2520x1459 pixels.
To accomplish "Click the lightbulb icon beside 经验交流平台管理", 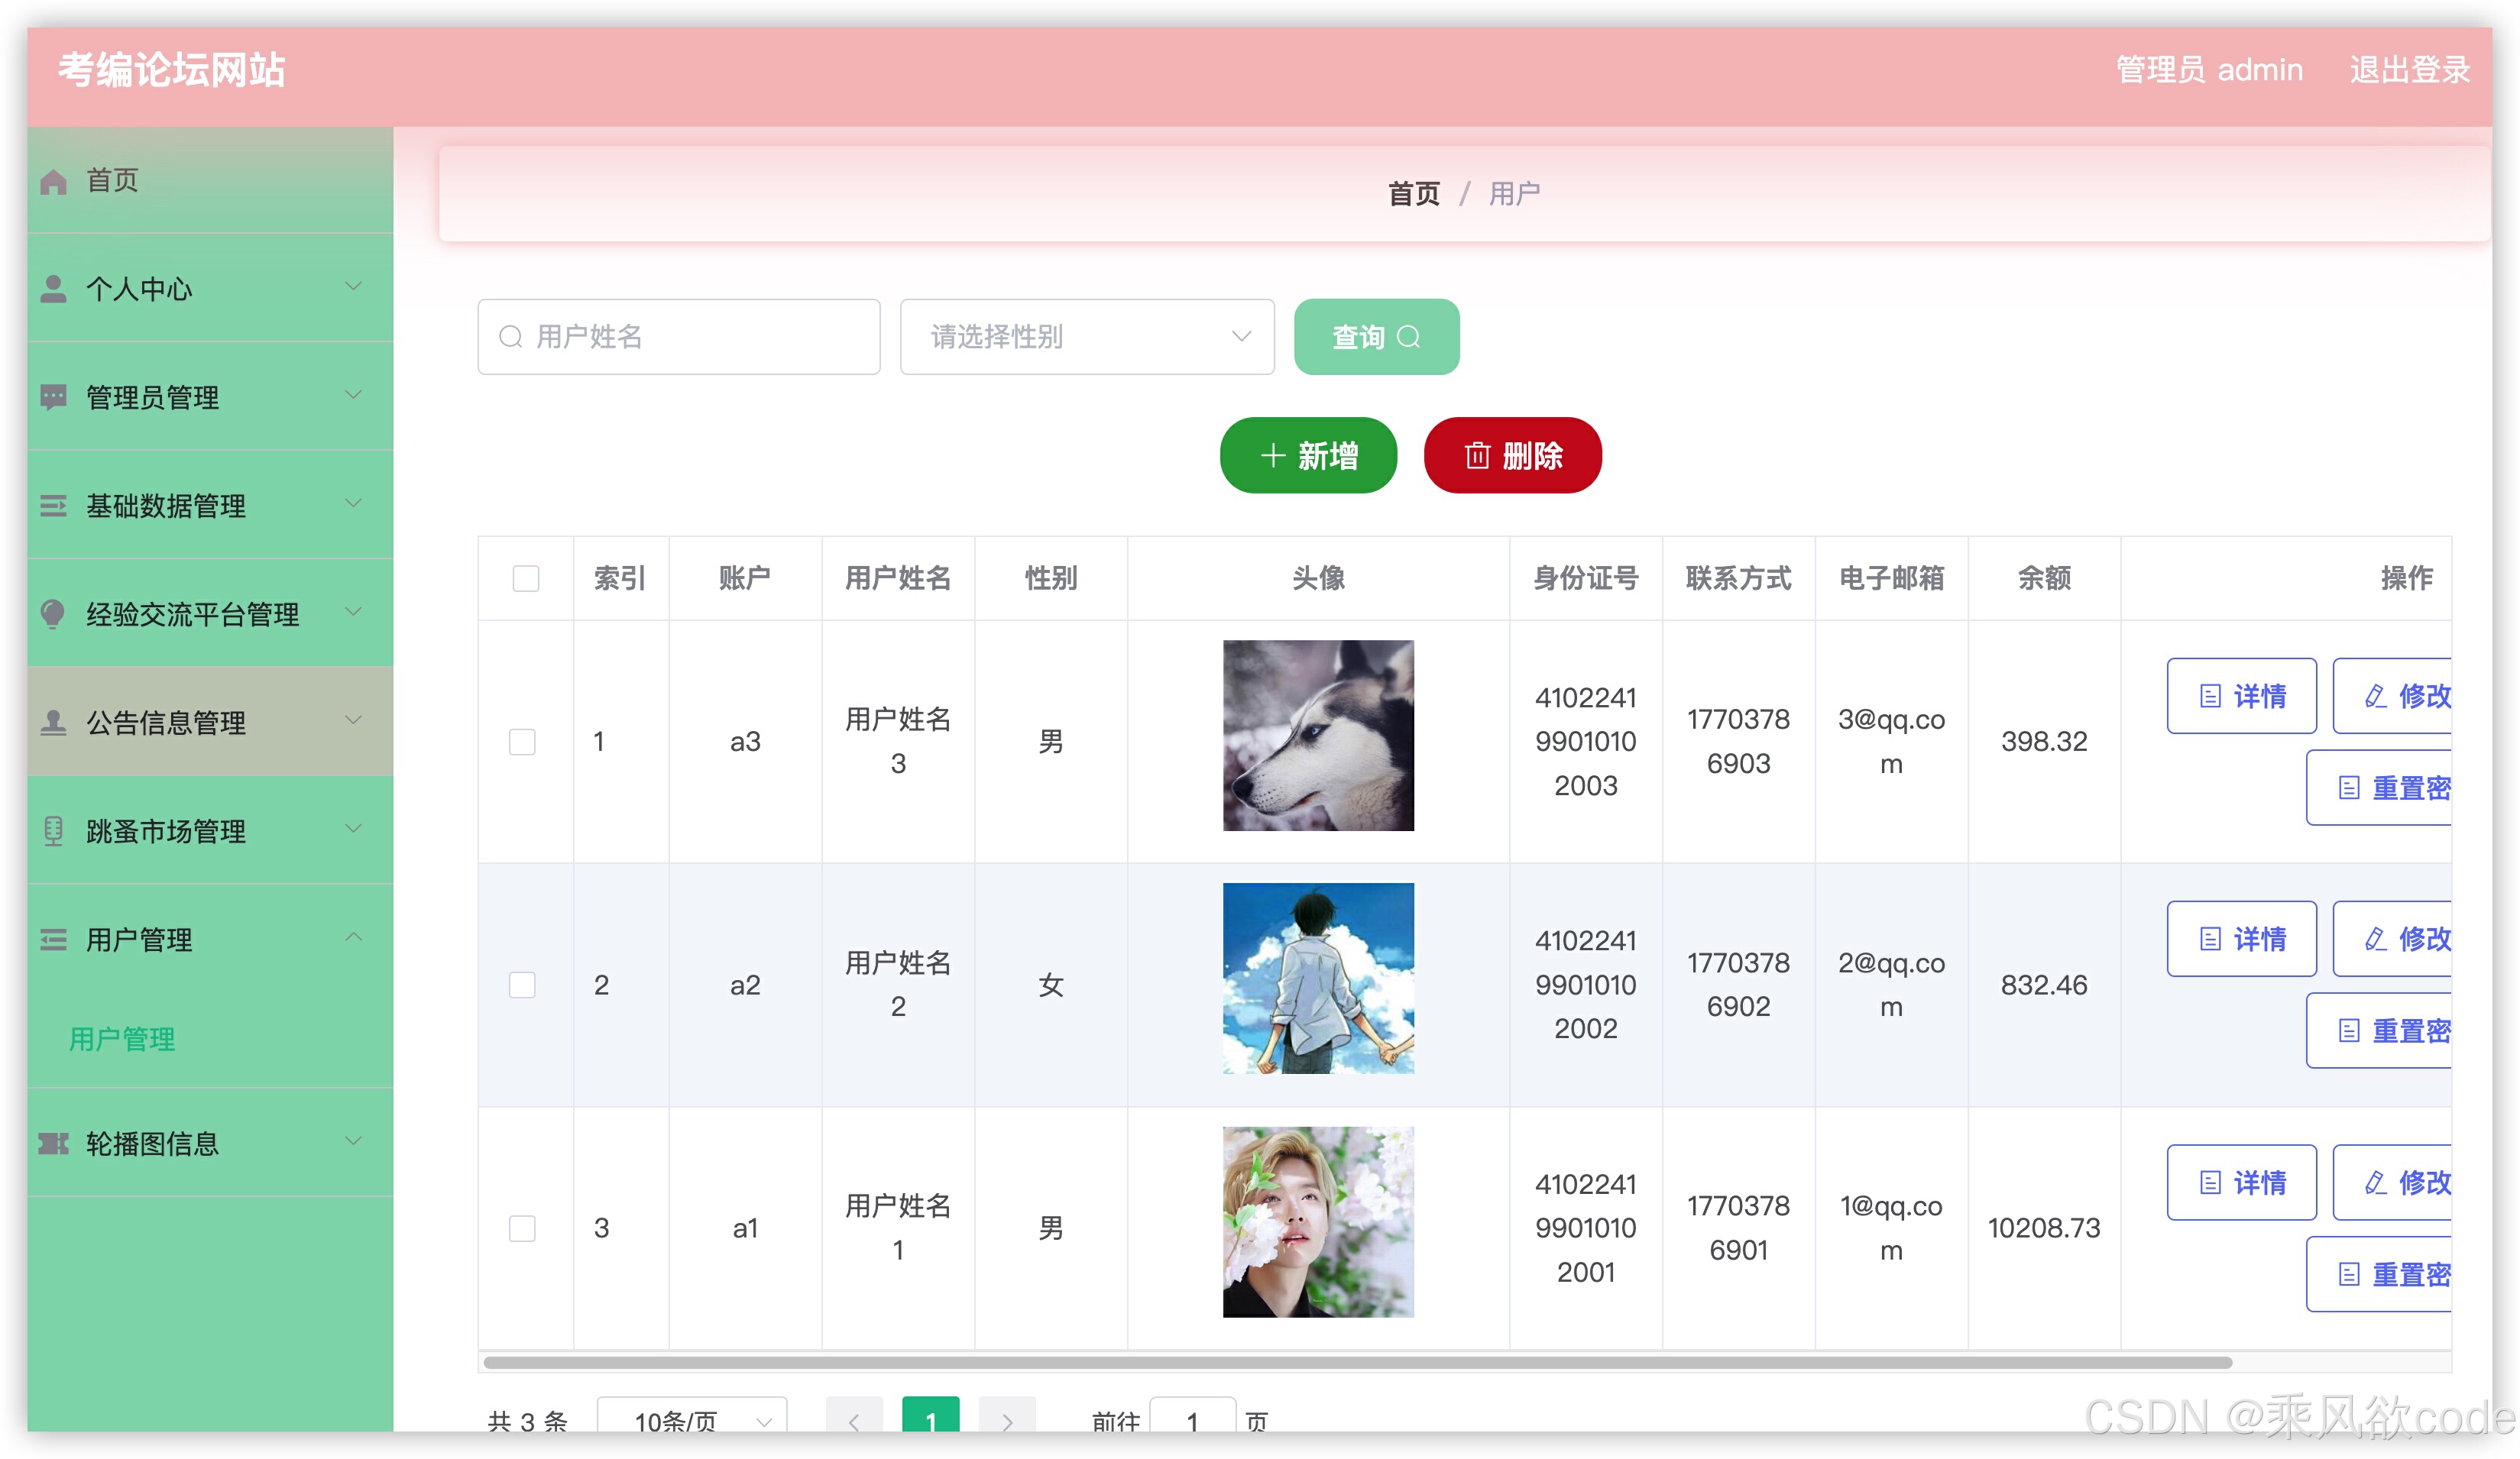I will (x=53, y=613).
